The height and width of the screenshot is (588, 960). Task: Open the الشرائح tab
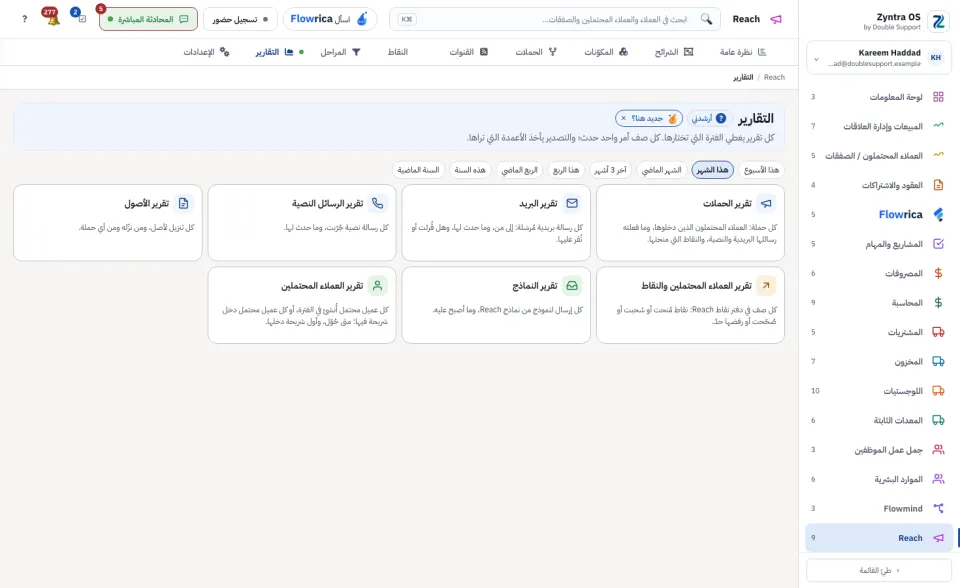coord(673,52)
